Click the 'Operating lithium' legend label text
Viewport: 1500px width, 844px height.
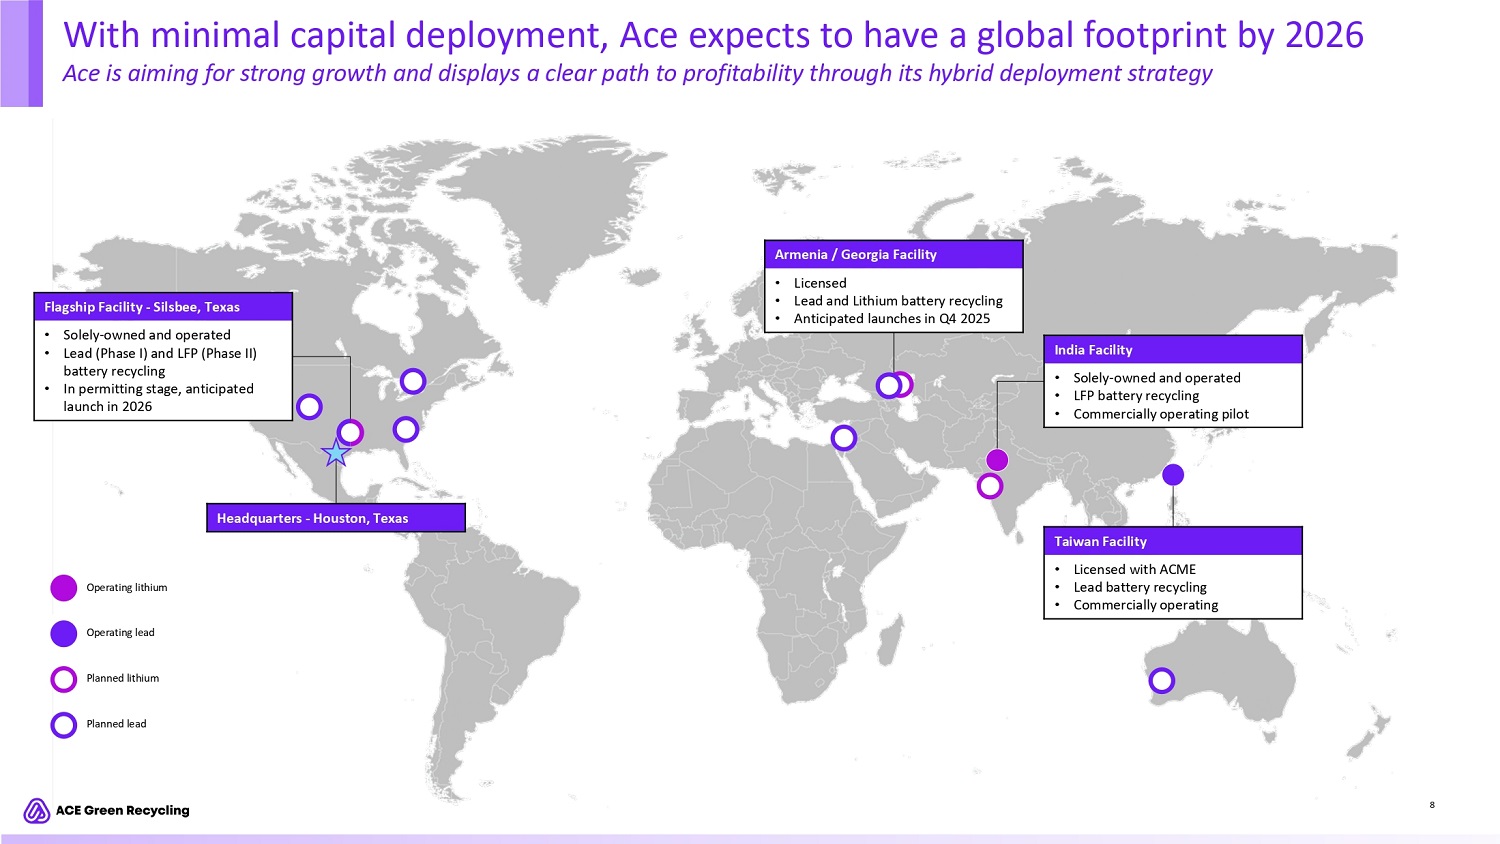127,588
